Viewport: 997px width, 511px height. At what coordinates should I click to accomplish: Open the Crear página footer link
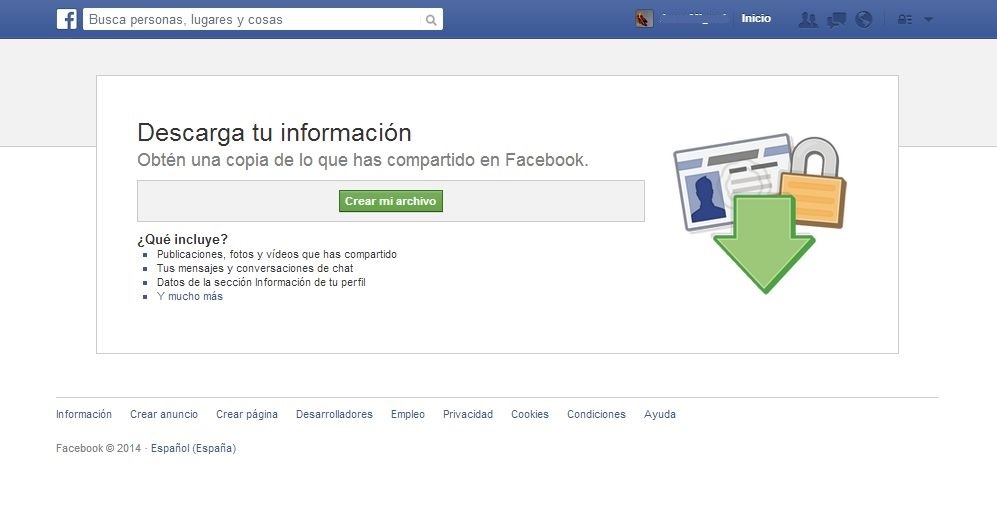pyautogui.click(x=247, y=414)
